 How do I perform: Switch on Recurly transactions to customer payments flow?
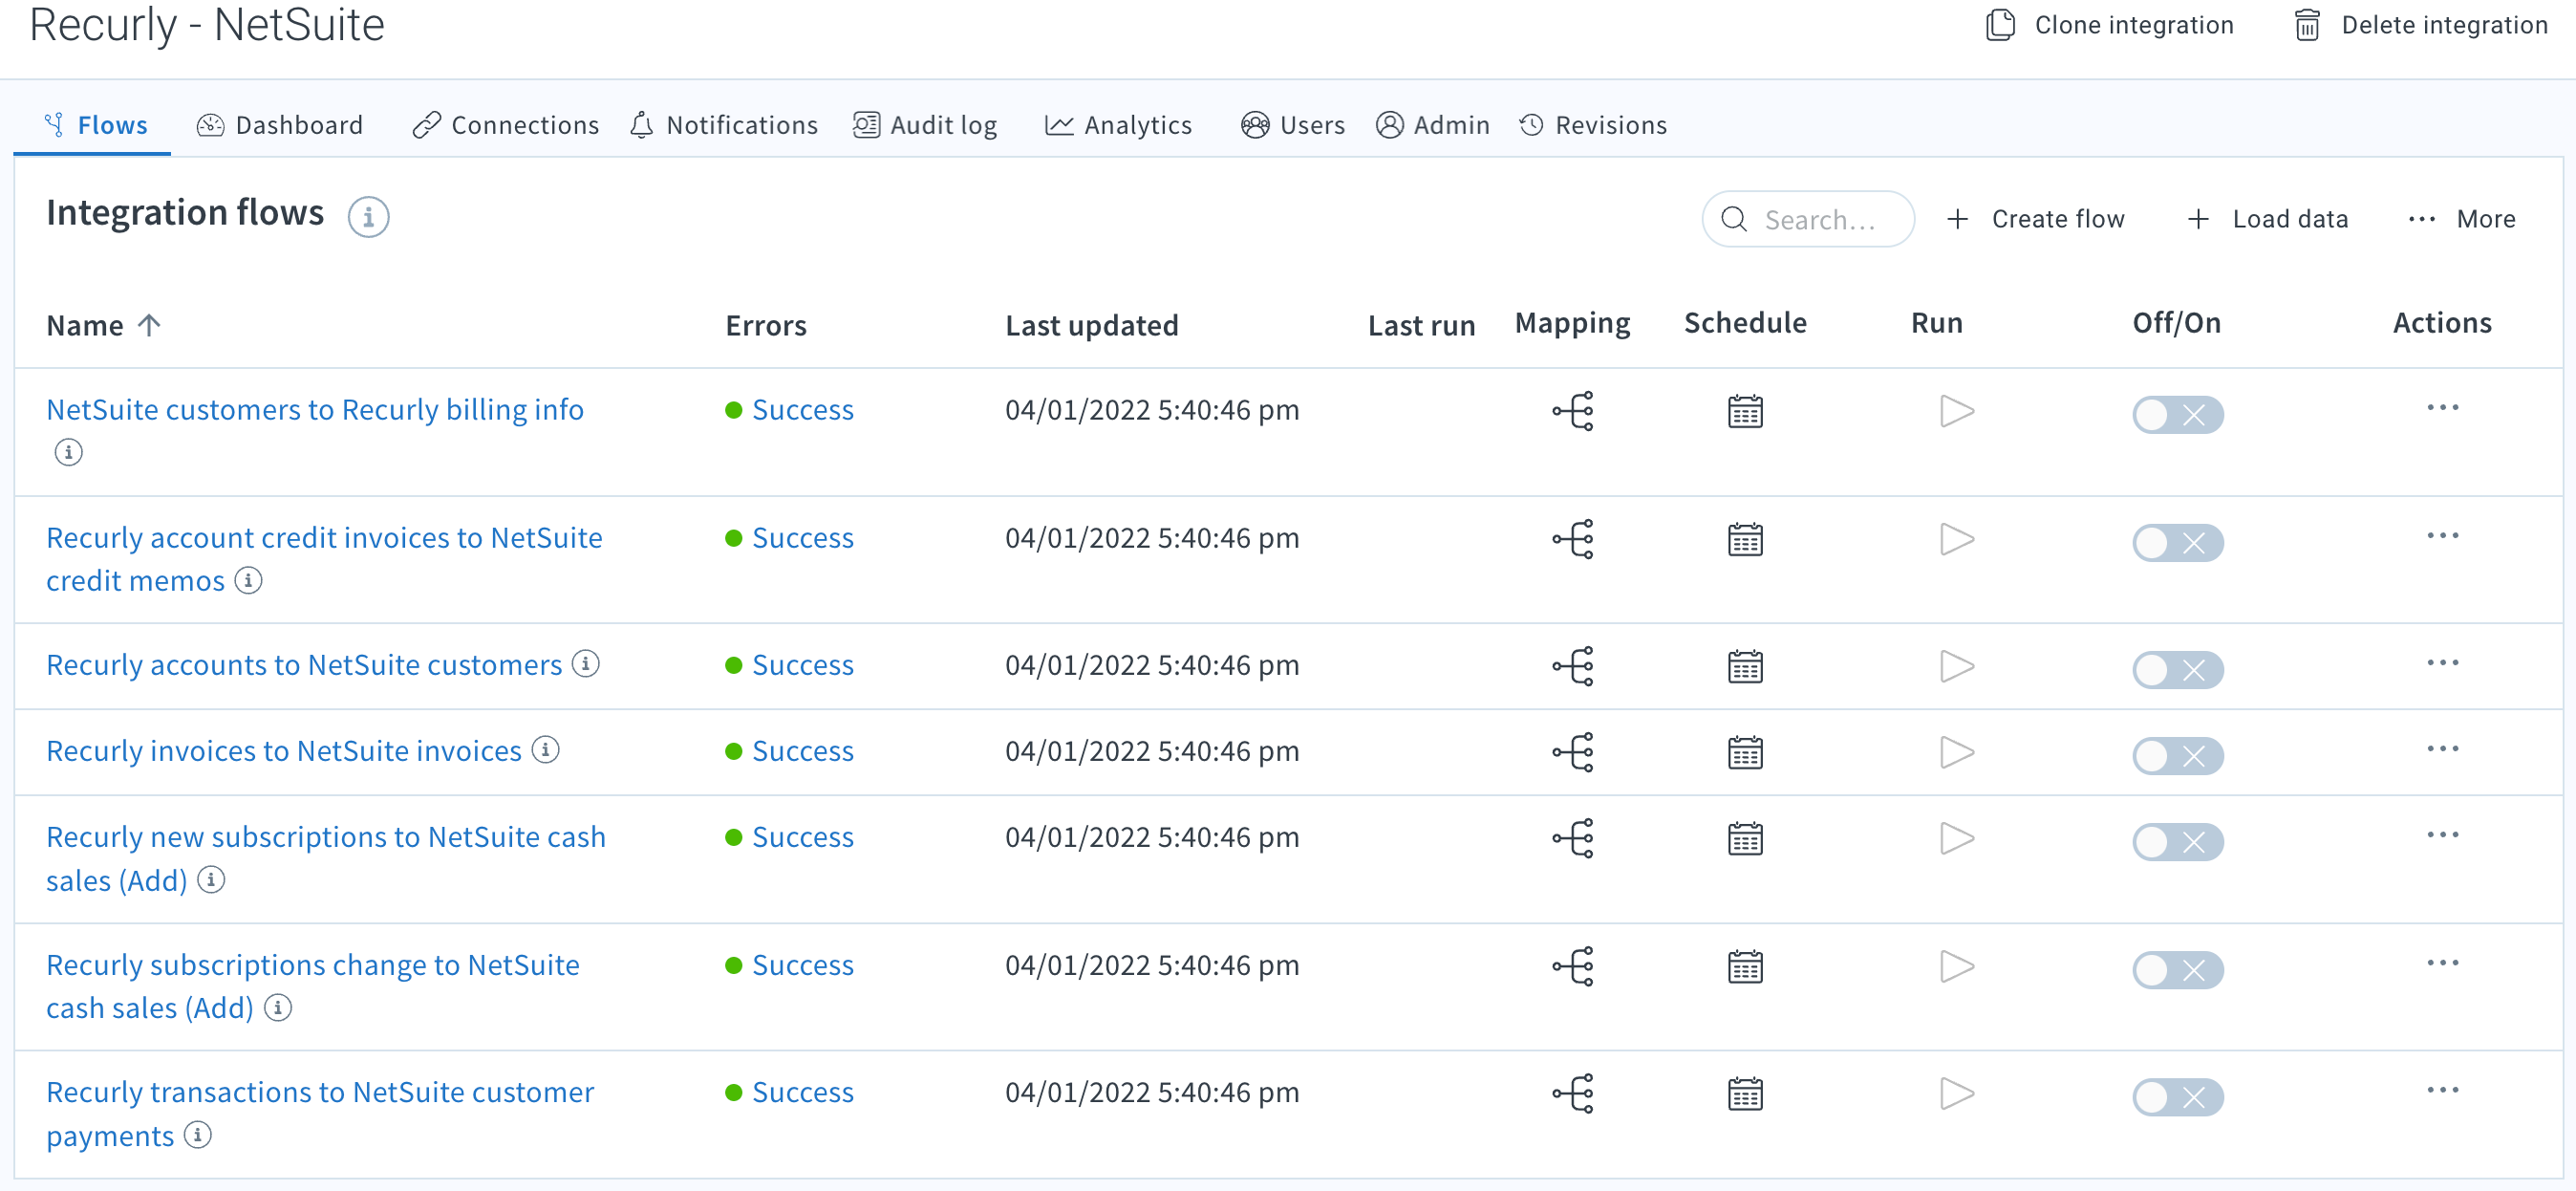coord(2177,1096)
